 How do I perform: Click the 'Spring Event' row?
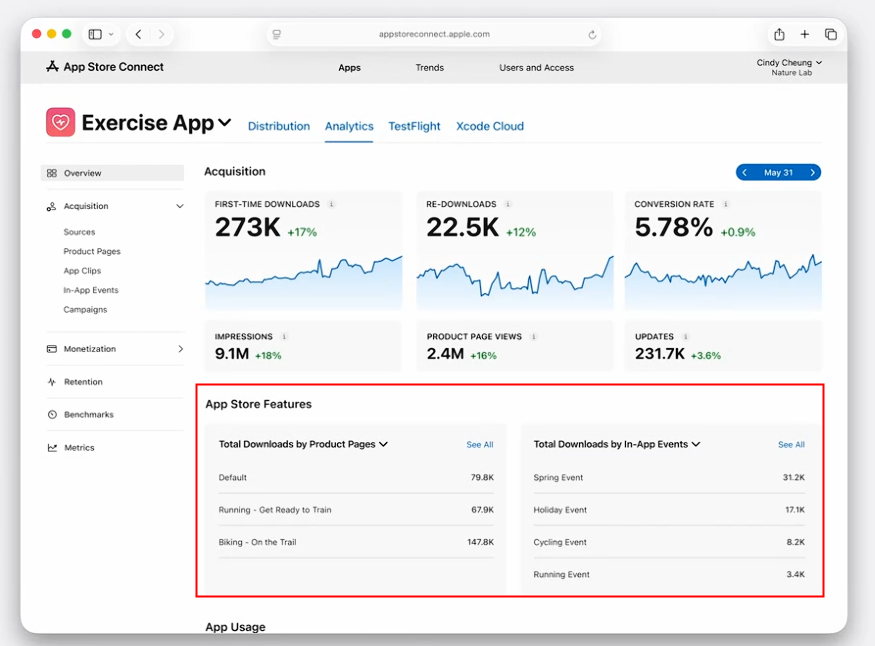[669, 478]
